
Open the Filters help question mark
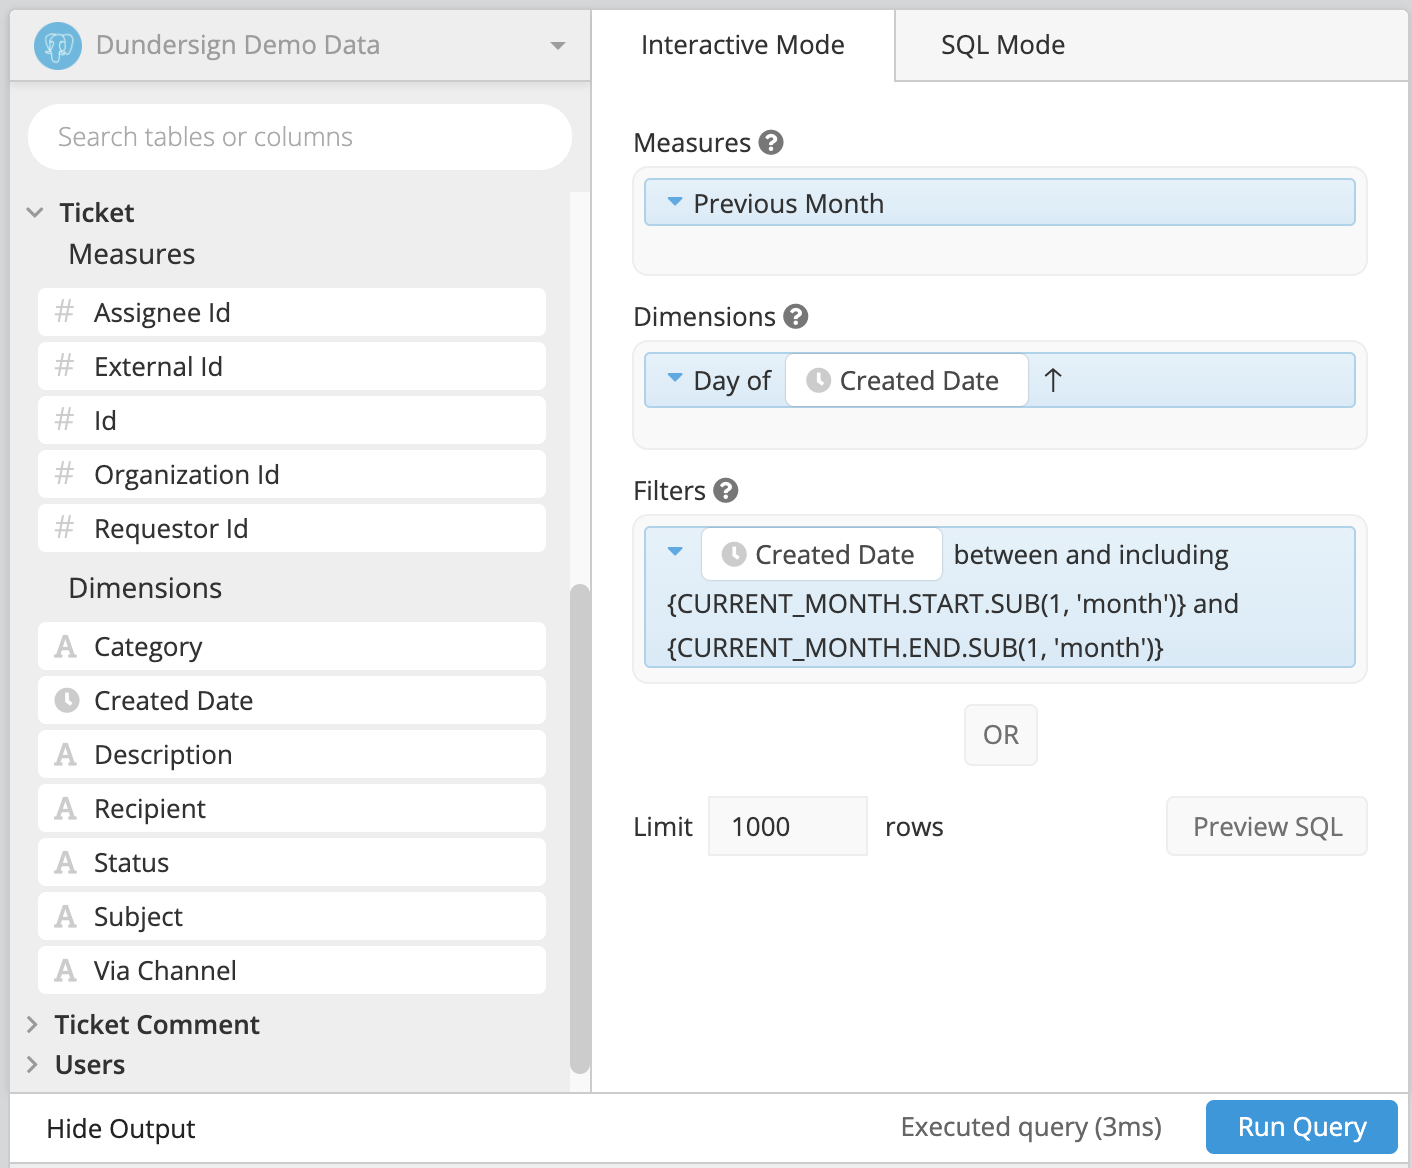coord(726,490)
